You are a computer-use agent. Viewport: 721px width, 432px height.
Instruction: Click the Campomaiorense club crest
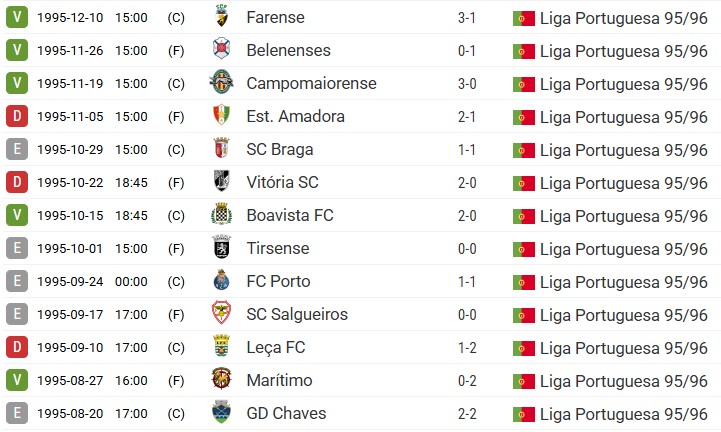pyautogui.click(x=221, y=83)
